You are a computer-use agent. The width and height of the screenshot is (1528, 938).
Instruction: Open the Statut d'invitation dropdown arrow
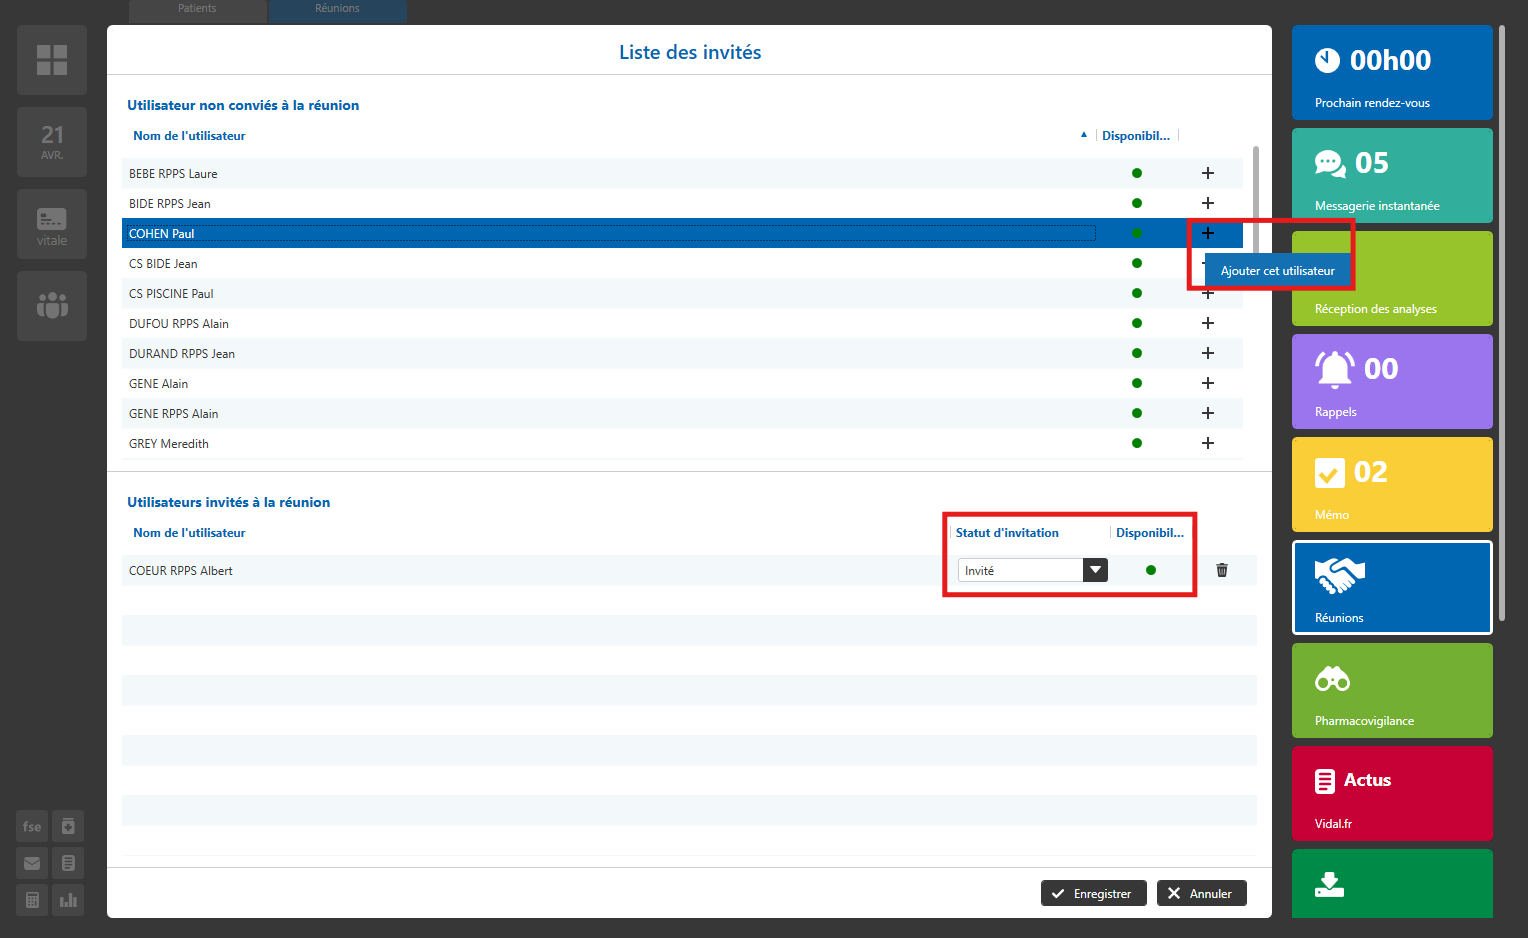pyautogui.click(x=1095, y=570)
